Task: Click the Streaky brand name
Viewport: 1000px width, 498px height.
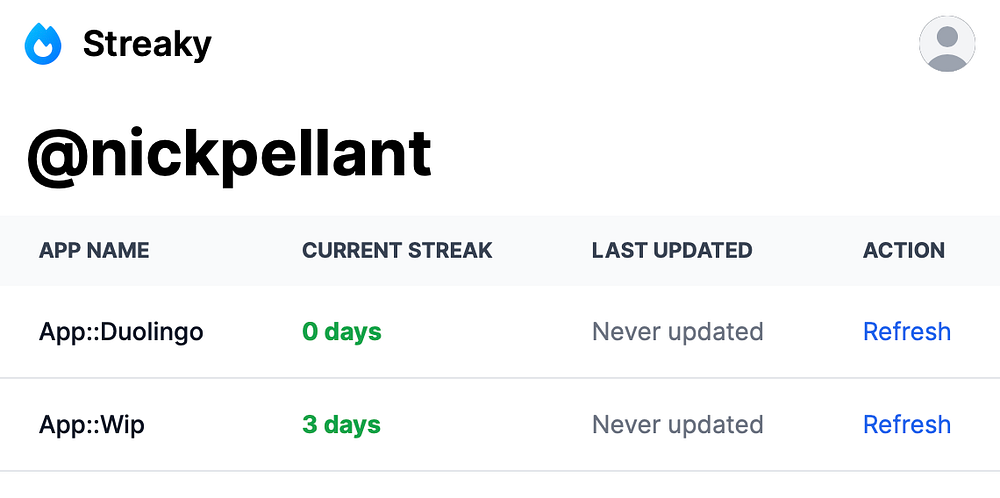Action: [147, 44]
